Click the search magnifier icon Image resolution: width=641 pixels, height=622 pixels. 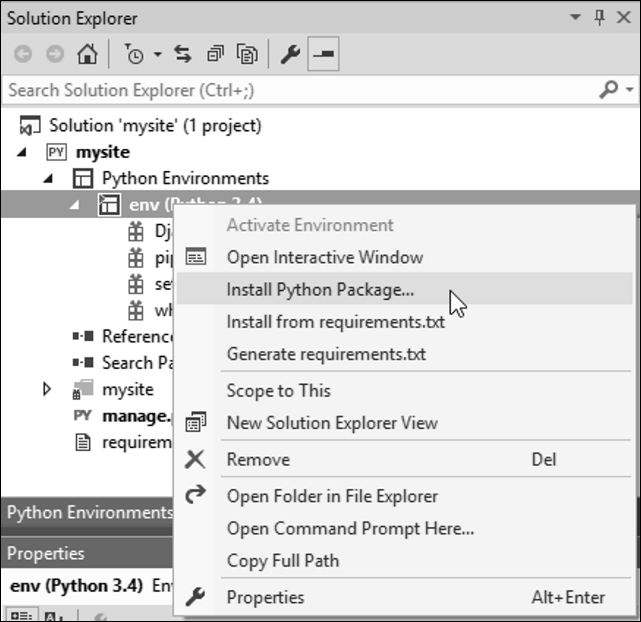(x=608, y=89)
